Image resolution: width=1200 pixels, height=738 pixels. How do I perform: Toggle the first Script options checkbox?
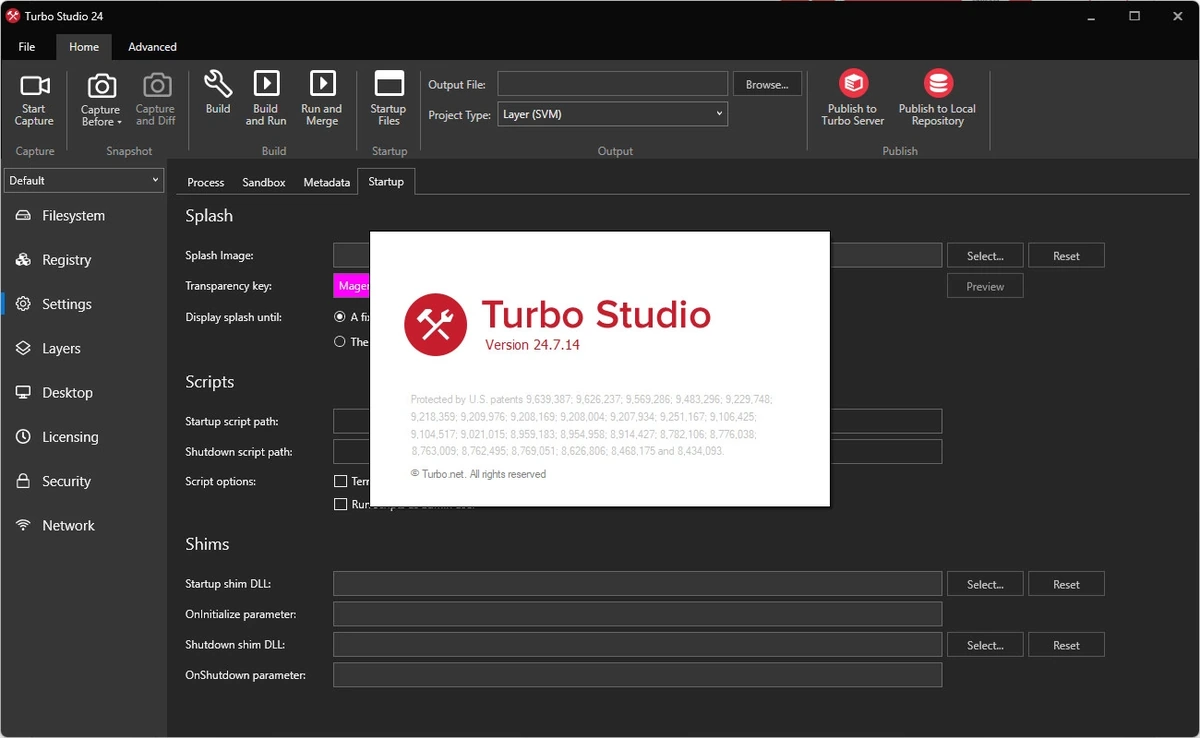click(340, 481)
